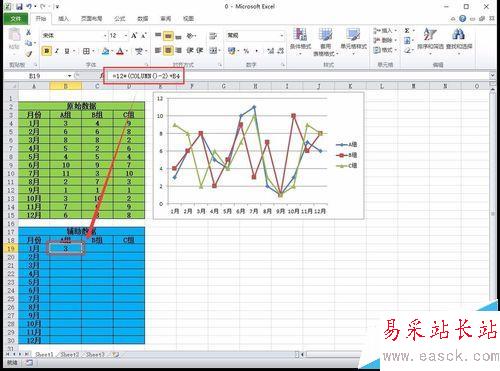Click the A组 series in chart legend

tap(347, 144)
